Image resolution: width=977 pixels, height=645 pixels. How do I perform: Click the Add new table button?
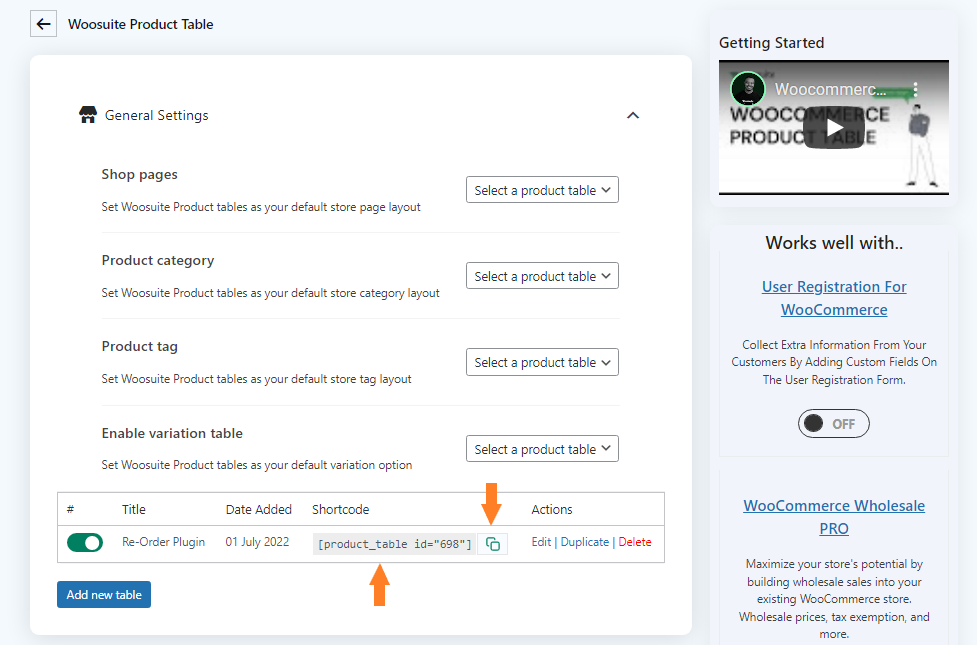point(104,595)
